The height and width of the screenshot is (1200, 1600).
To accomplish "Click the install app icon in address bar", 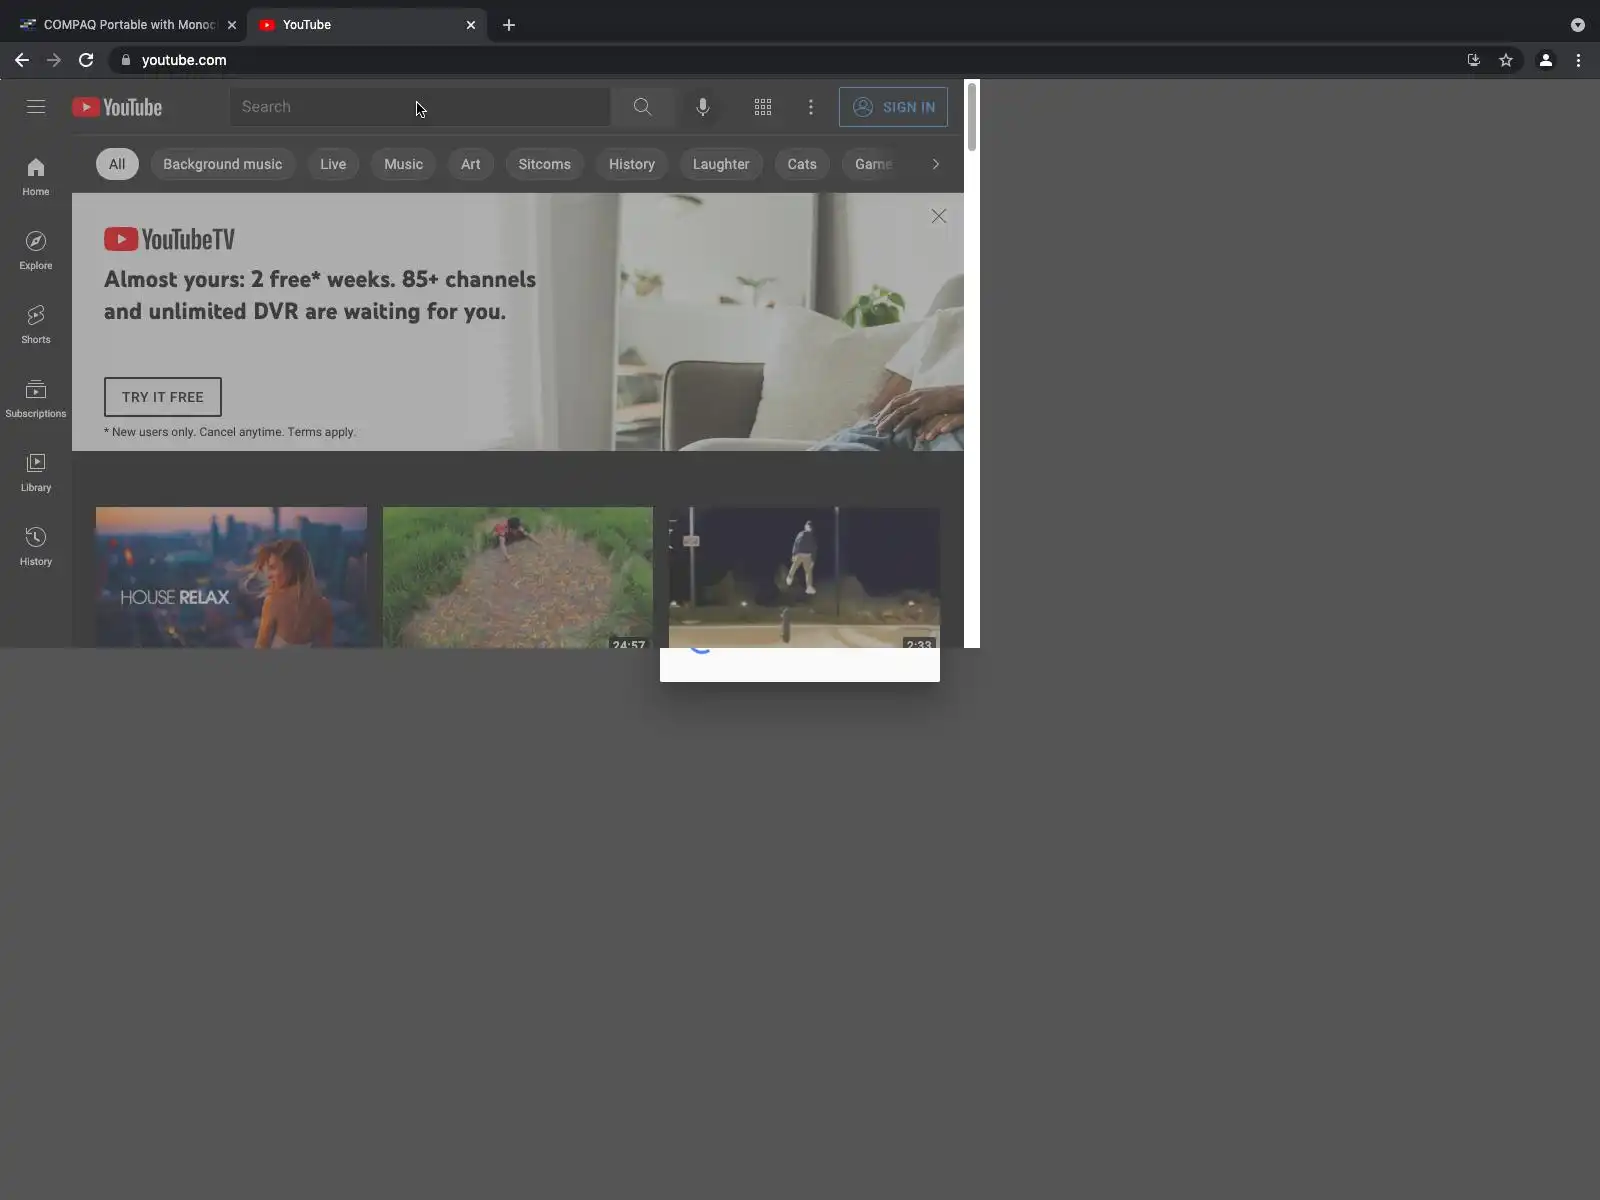I will tap(1474, 60).
